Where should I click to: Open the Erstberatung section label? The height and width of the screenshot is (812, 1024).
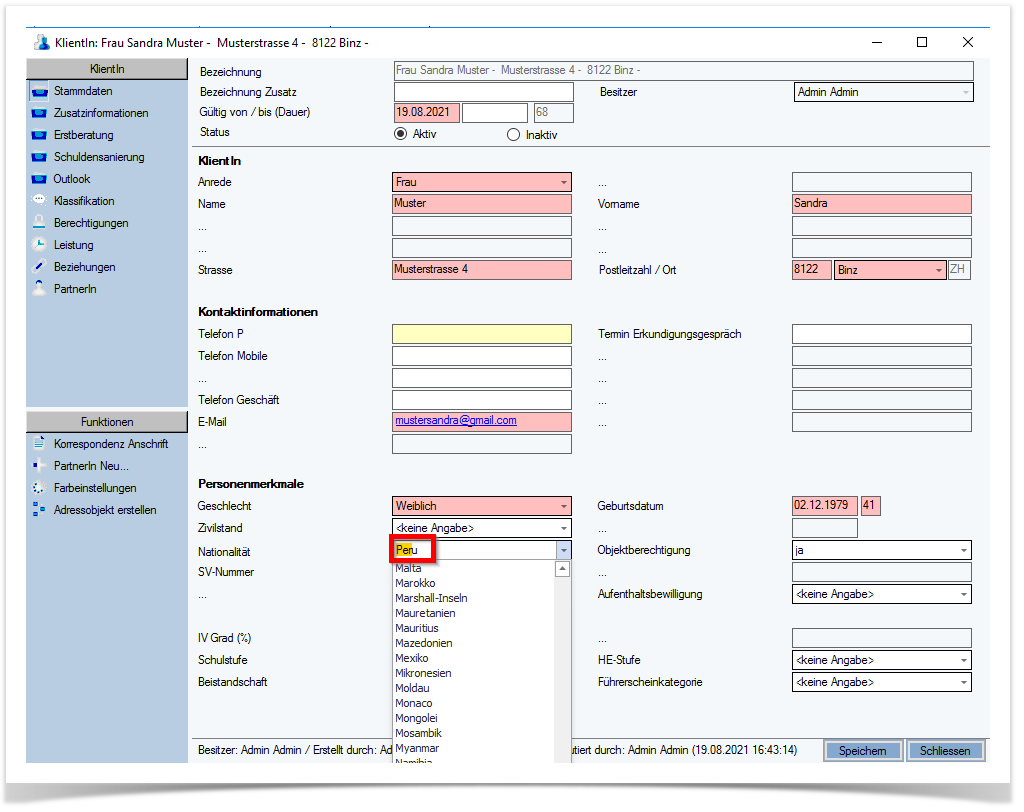pyautogui.click(x=84, y=135)
